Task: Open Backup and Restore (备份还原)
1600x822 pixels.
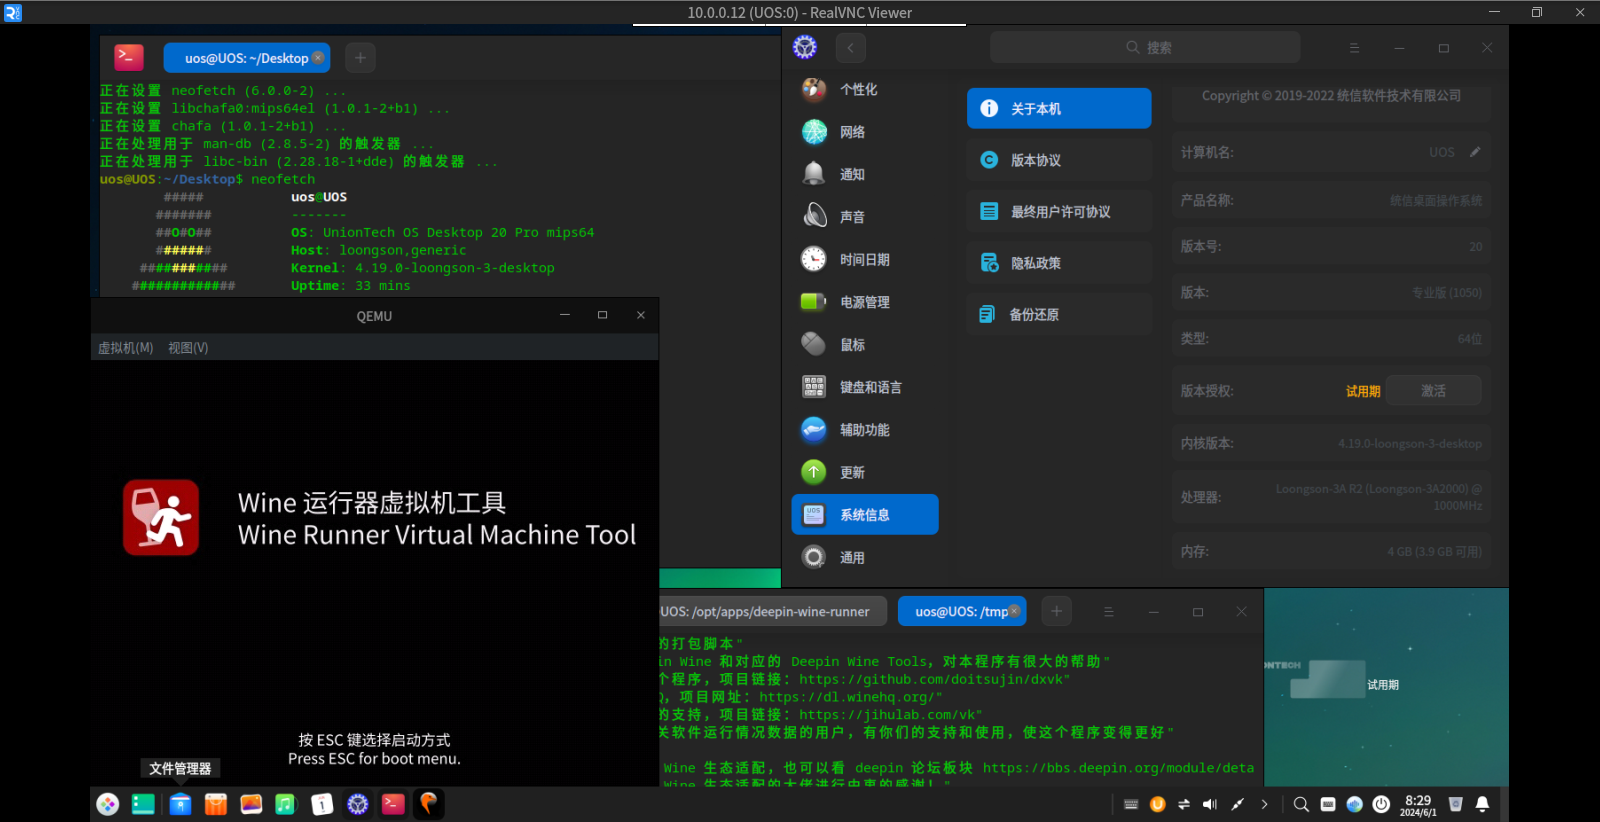Action: tap(1059, 315)
